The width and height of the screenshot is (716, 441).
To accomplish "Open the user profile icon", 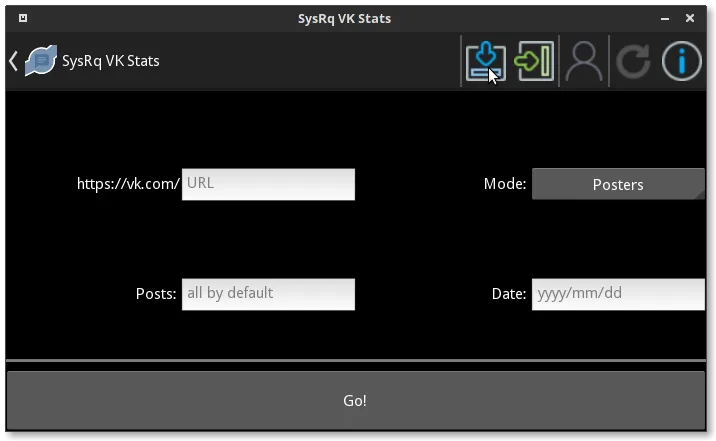I will [x=584, y=61].
